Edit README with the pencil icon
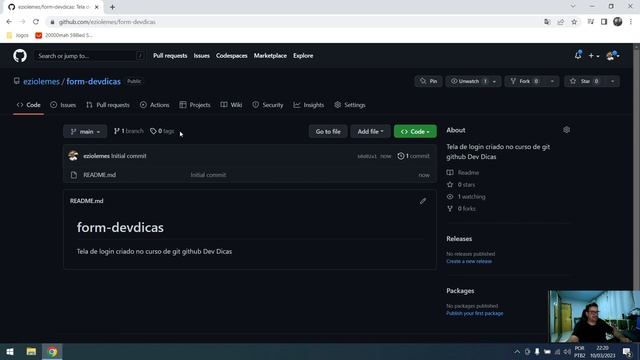Screen dimensions: 640x360 [x=423, y=201]
